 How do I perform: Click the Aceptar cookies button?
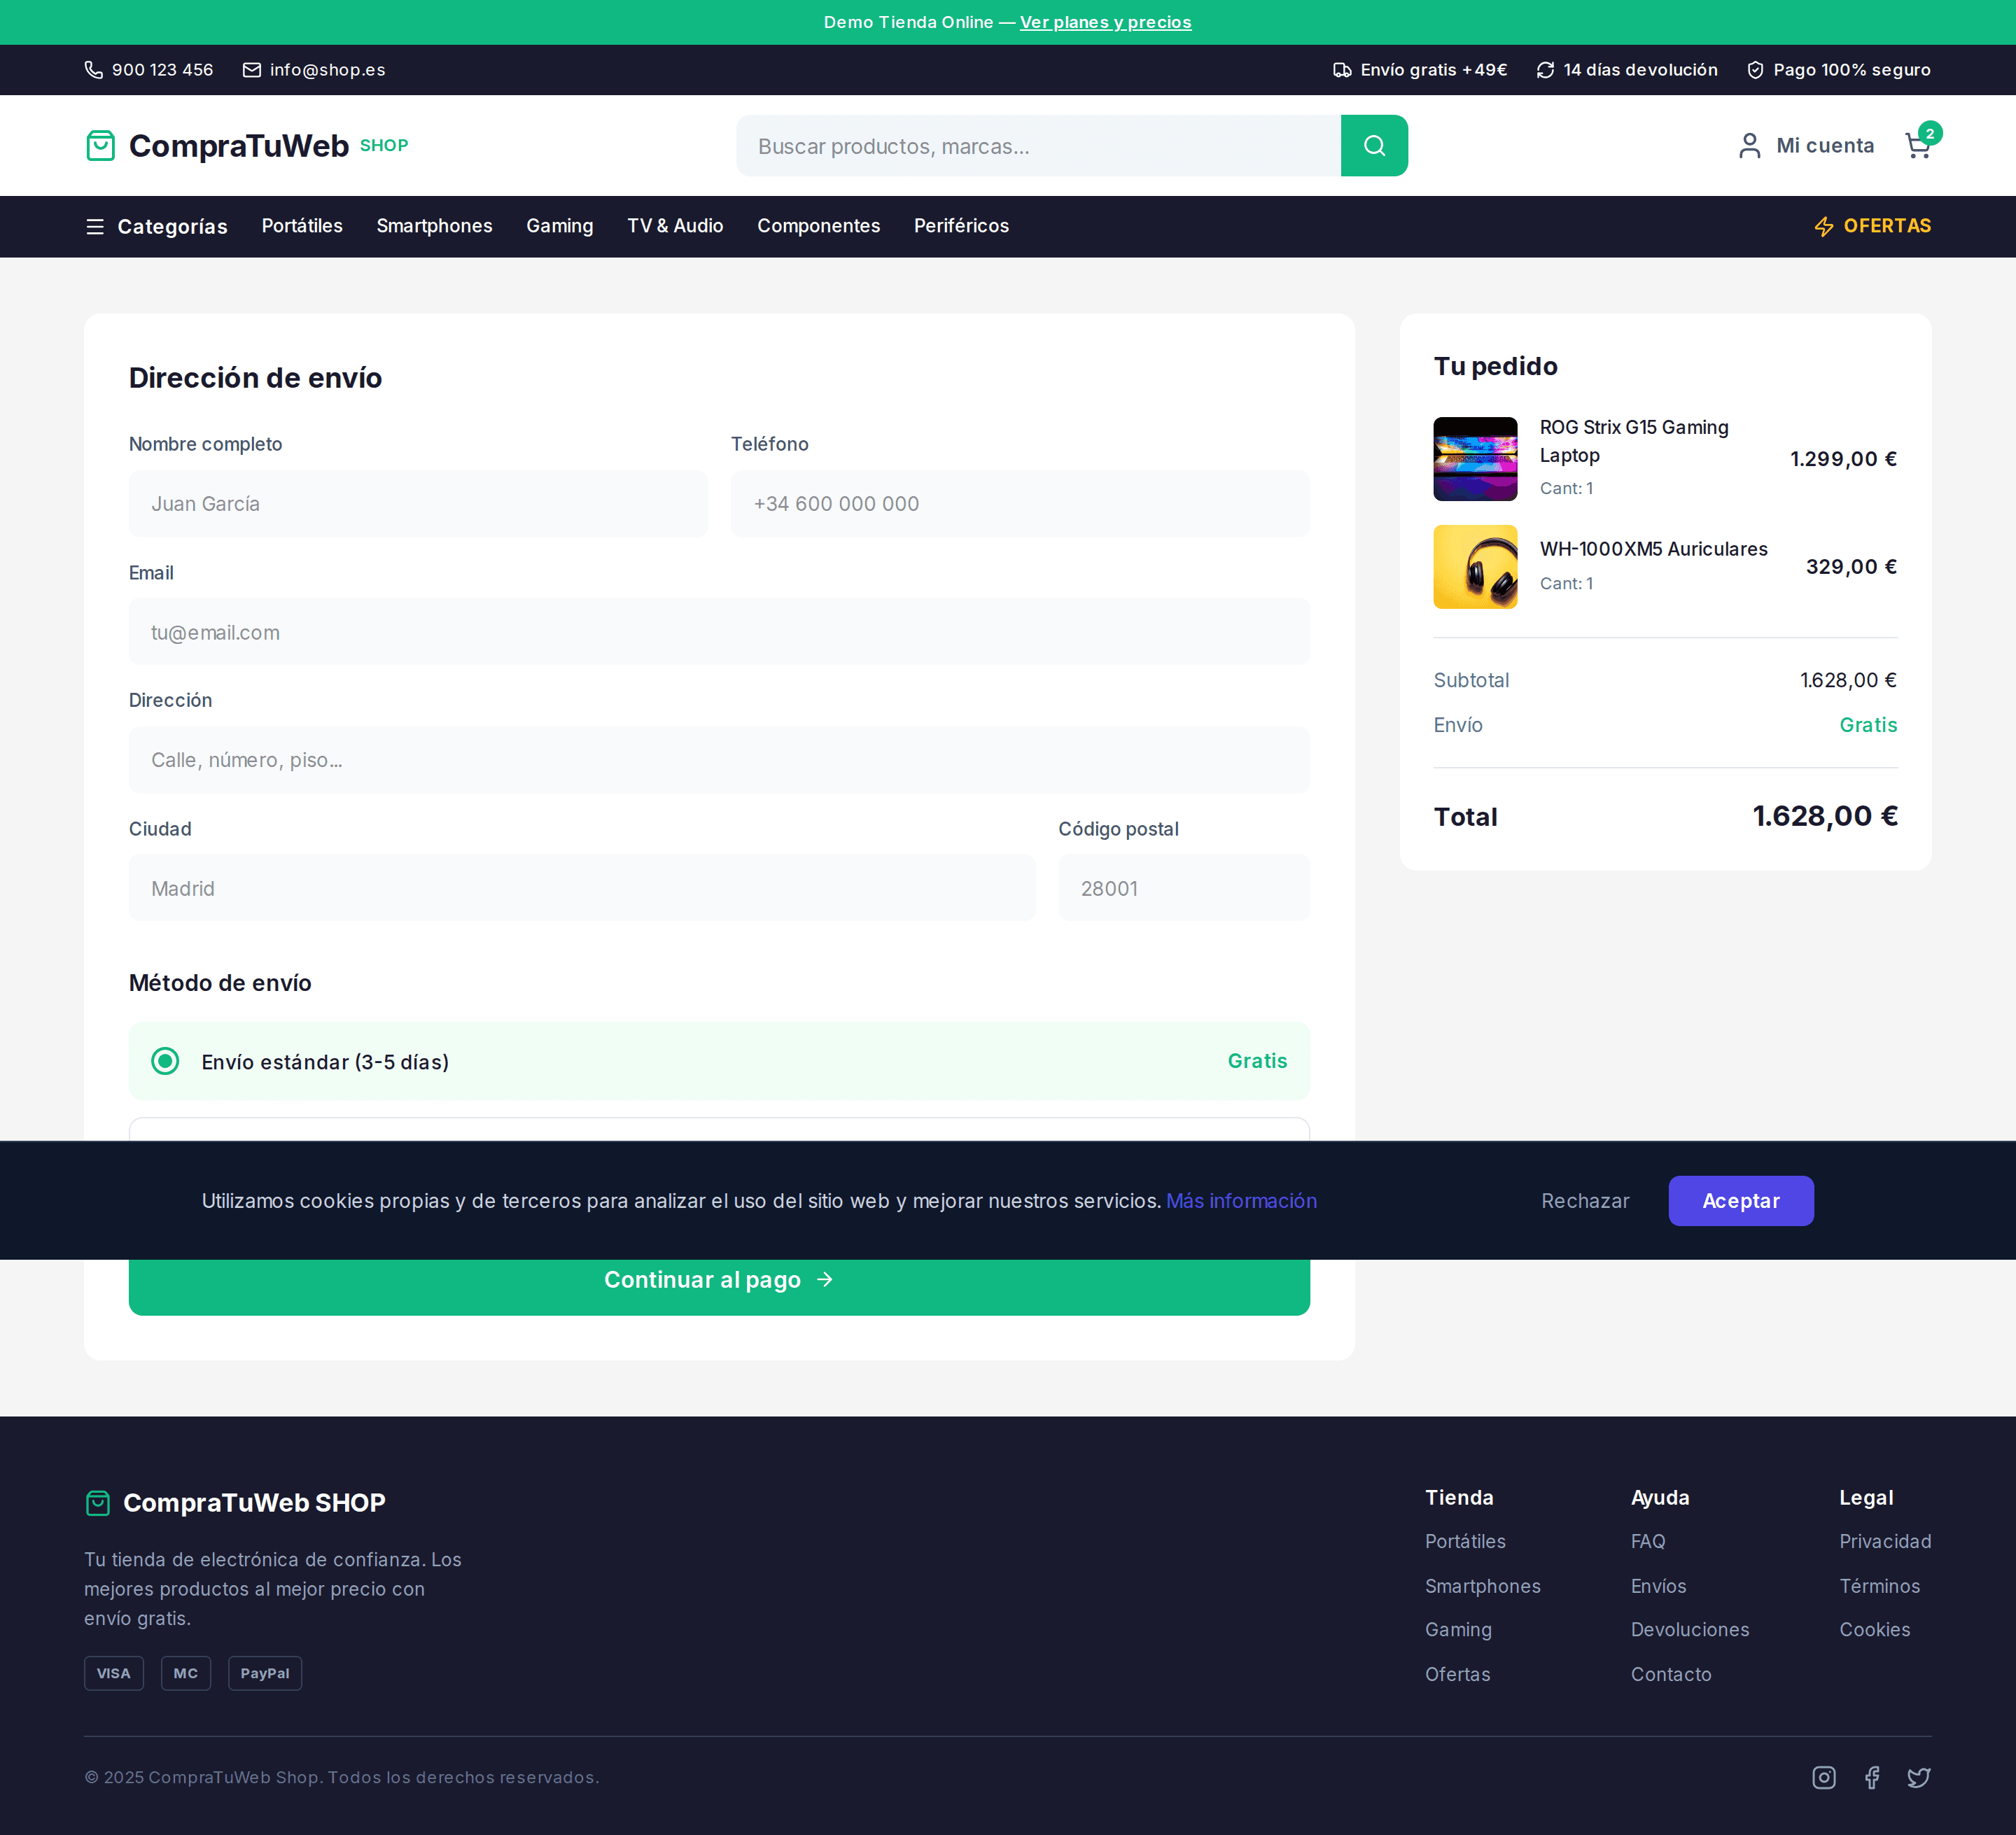tap(1740, 1200)
